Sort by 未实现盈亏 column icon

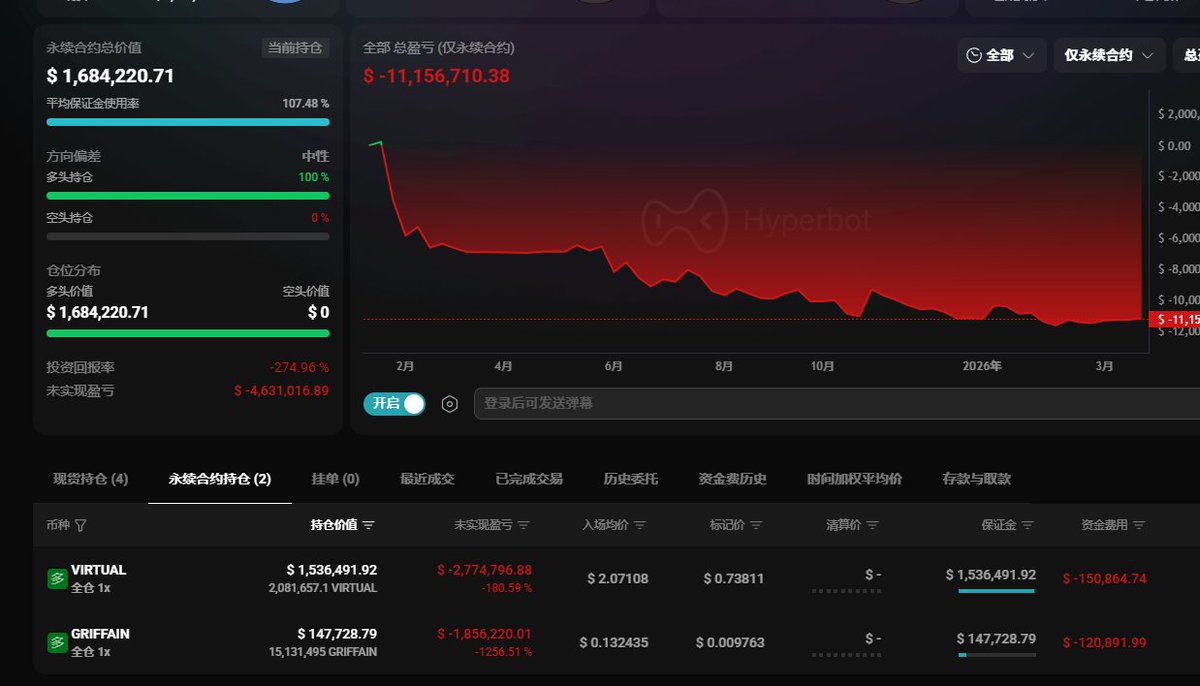click(x=524, y=525)
